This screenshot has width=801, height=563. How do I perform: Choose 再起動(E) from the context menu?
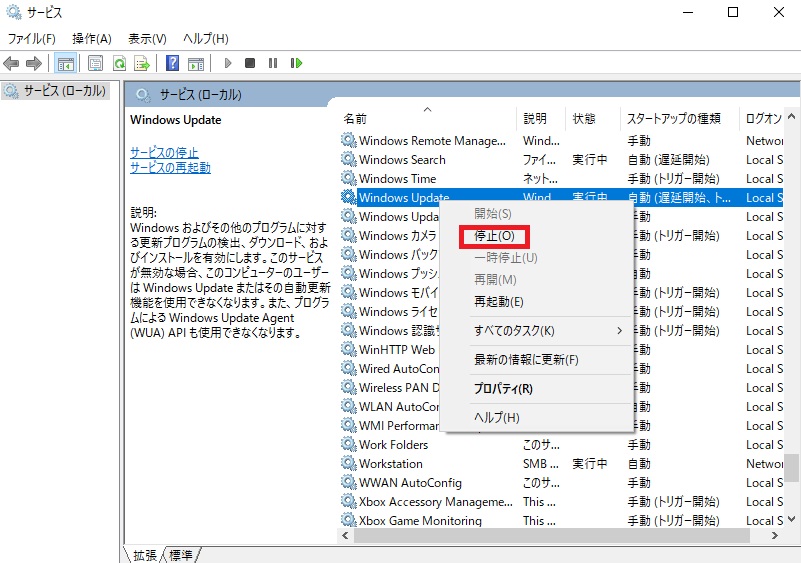498,301
